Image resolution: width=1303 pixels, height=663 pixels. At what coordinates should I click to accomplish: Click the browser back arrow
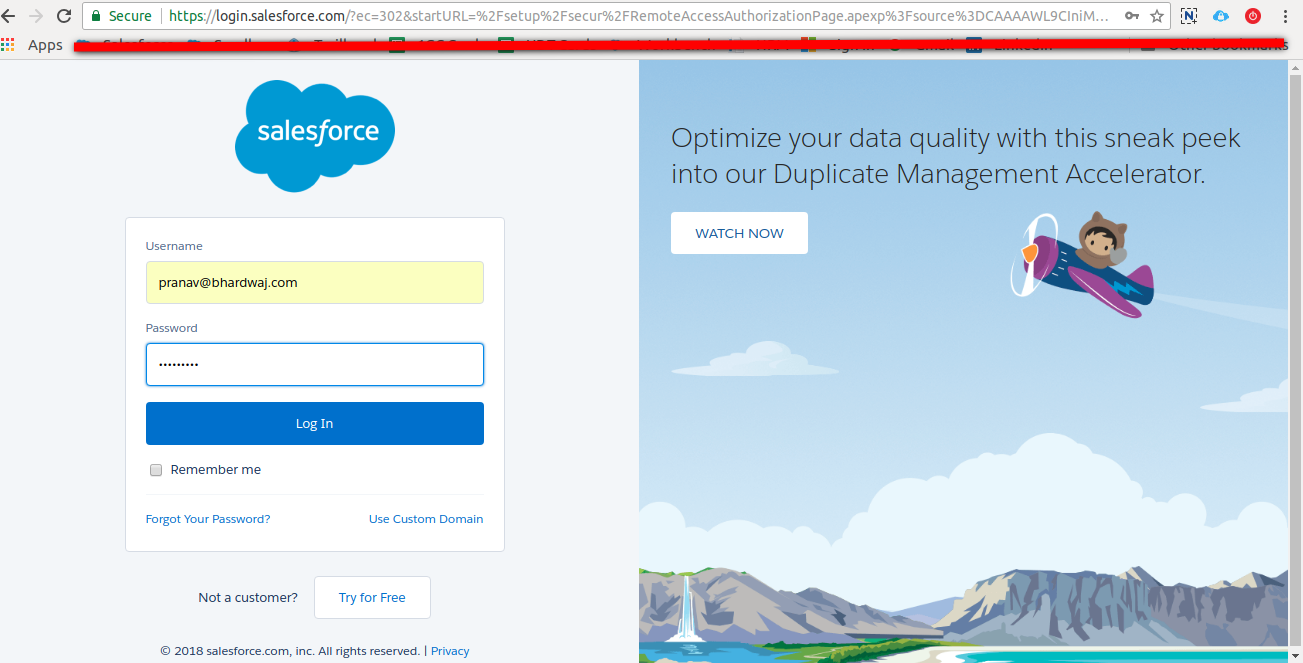click(x=9, y=16)
